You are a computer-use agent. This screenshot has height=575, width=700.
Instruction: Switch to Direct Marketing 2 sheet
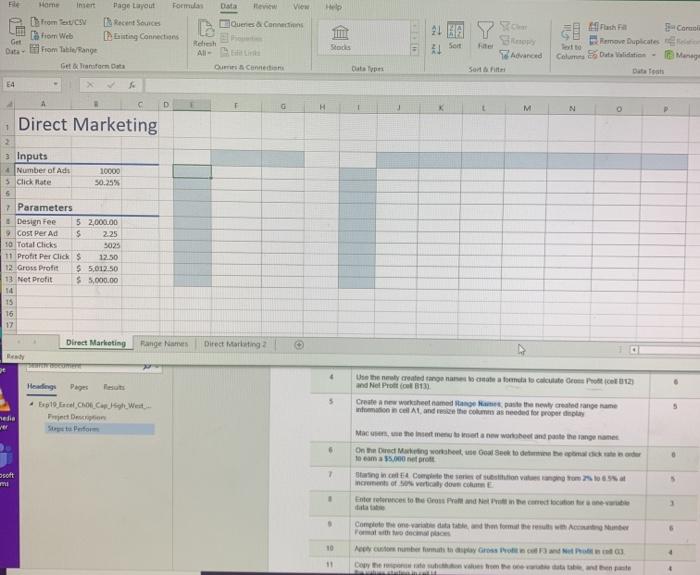pos(235,344)
